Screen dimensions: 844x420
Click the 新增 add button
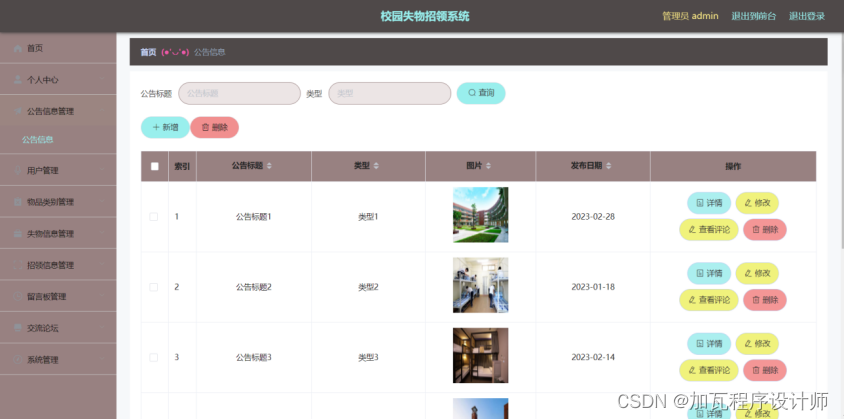point(165,128)
